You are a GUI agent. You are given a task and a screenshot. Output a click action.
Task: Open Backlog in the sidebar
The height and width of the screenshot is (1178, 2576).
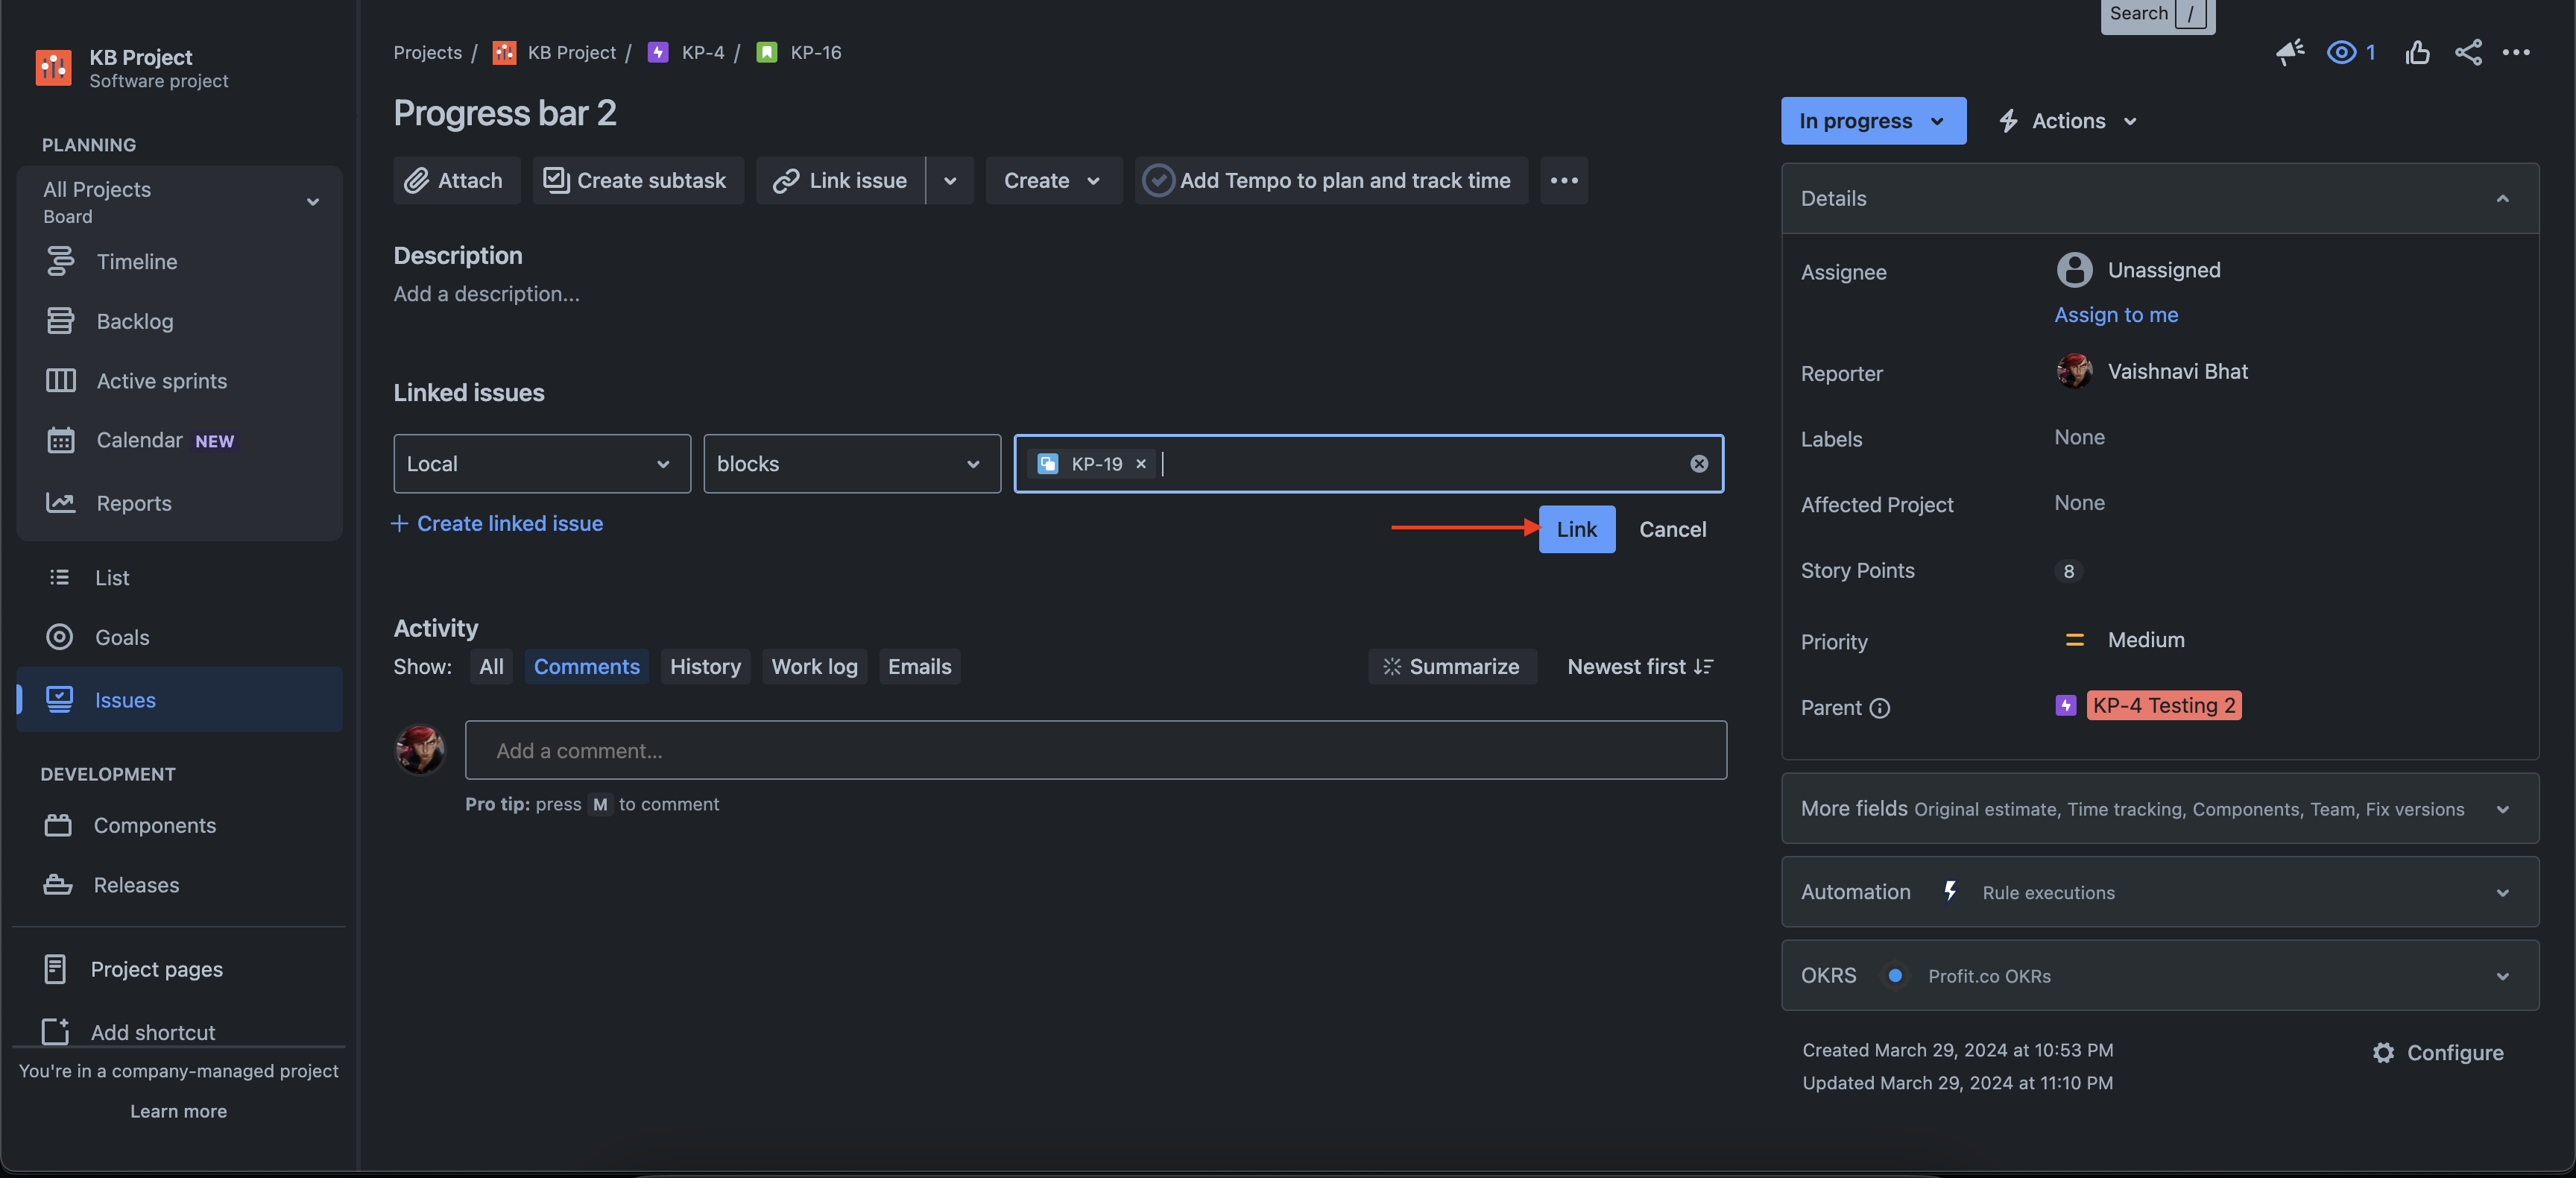pyautogui.click(x=135, y=321)
